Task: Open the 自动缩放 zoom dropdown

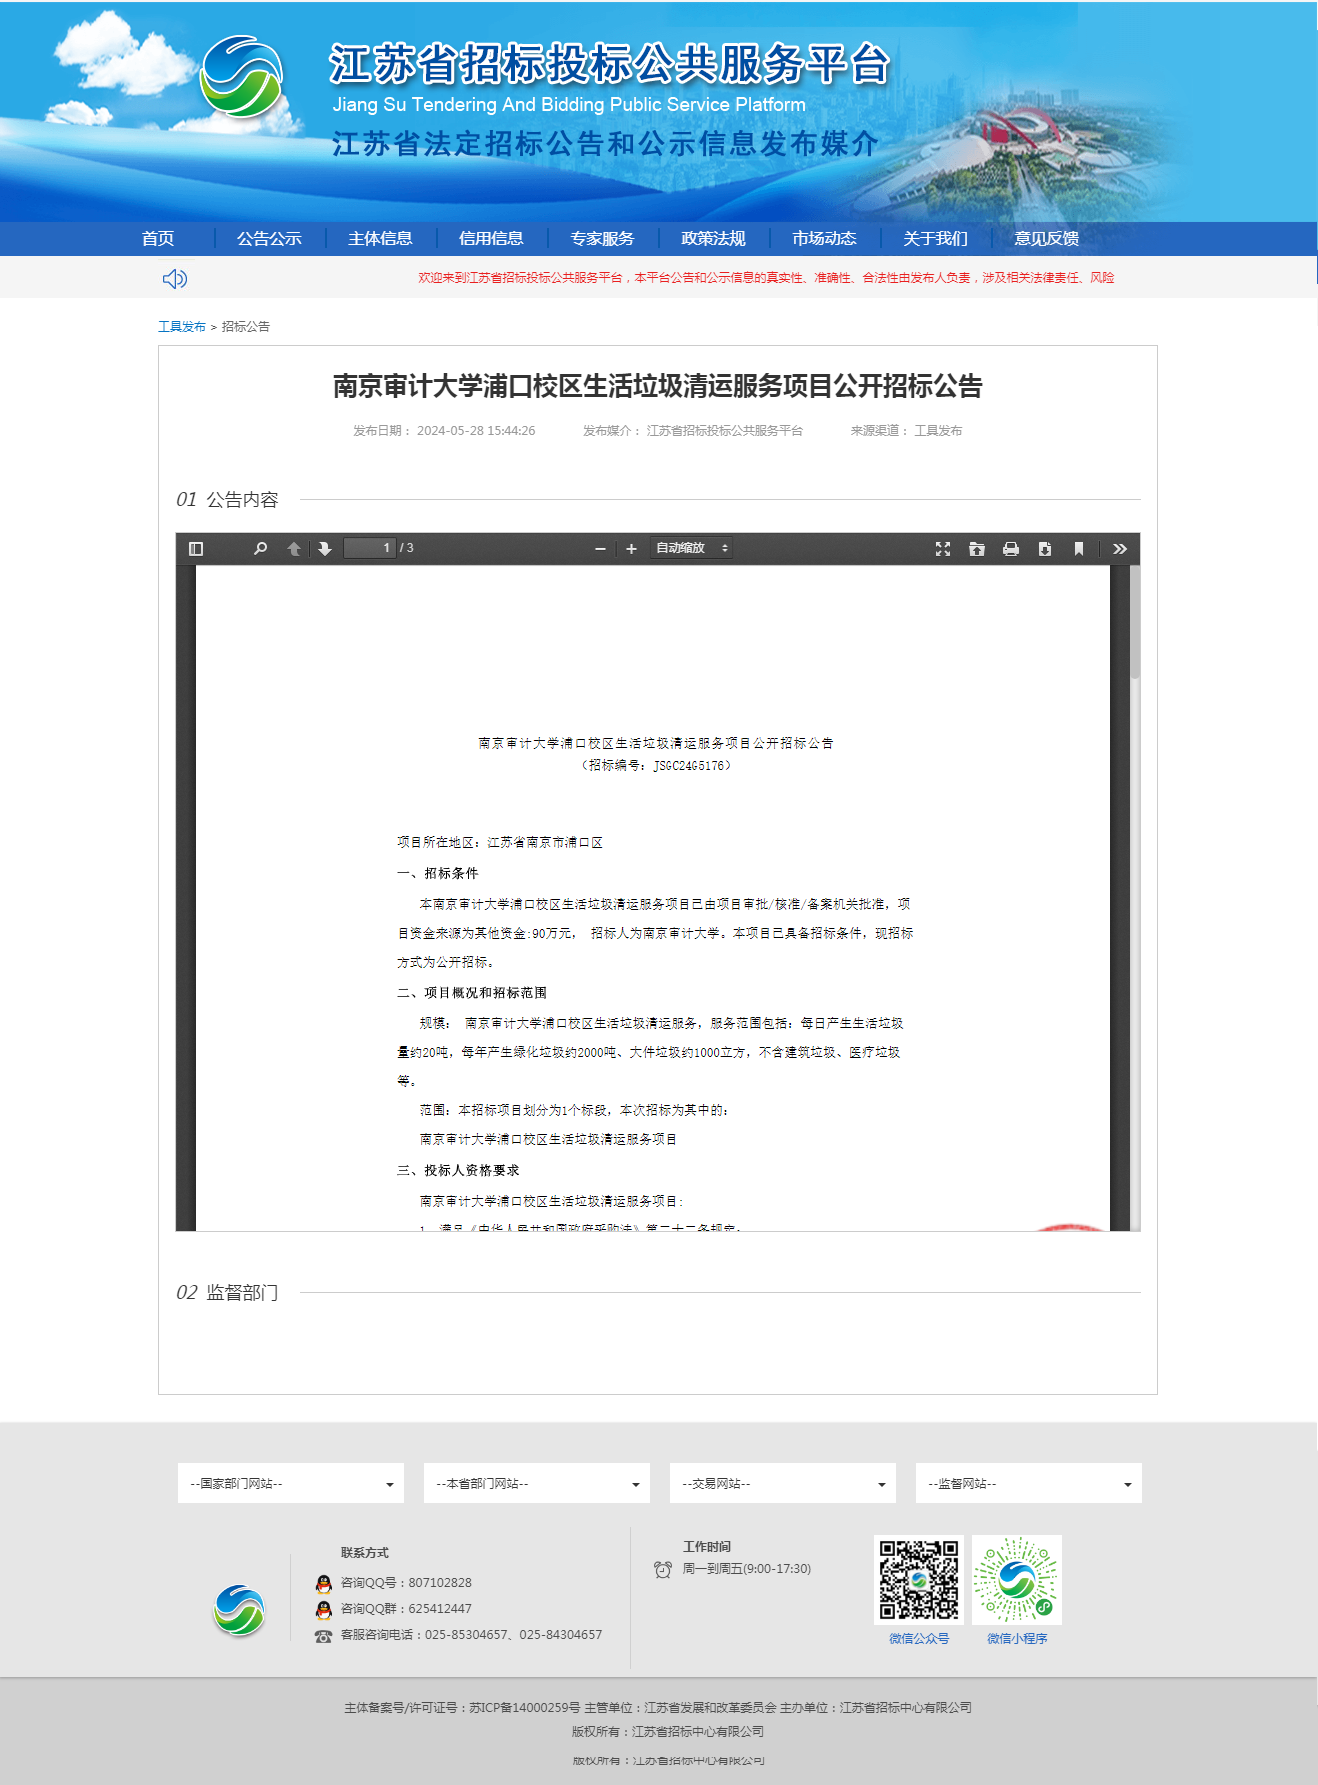Action: 691,548
